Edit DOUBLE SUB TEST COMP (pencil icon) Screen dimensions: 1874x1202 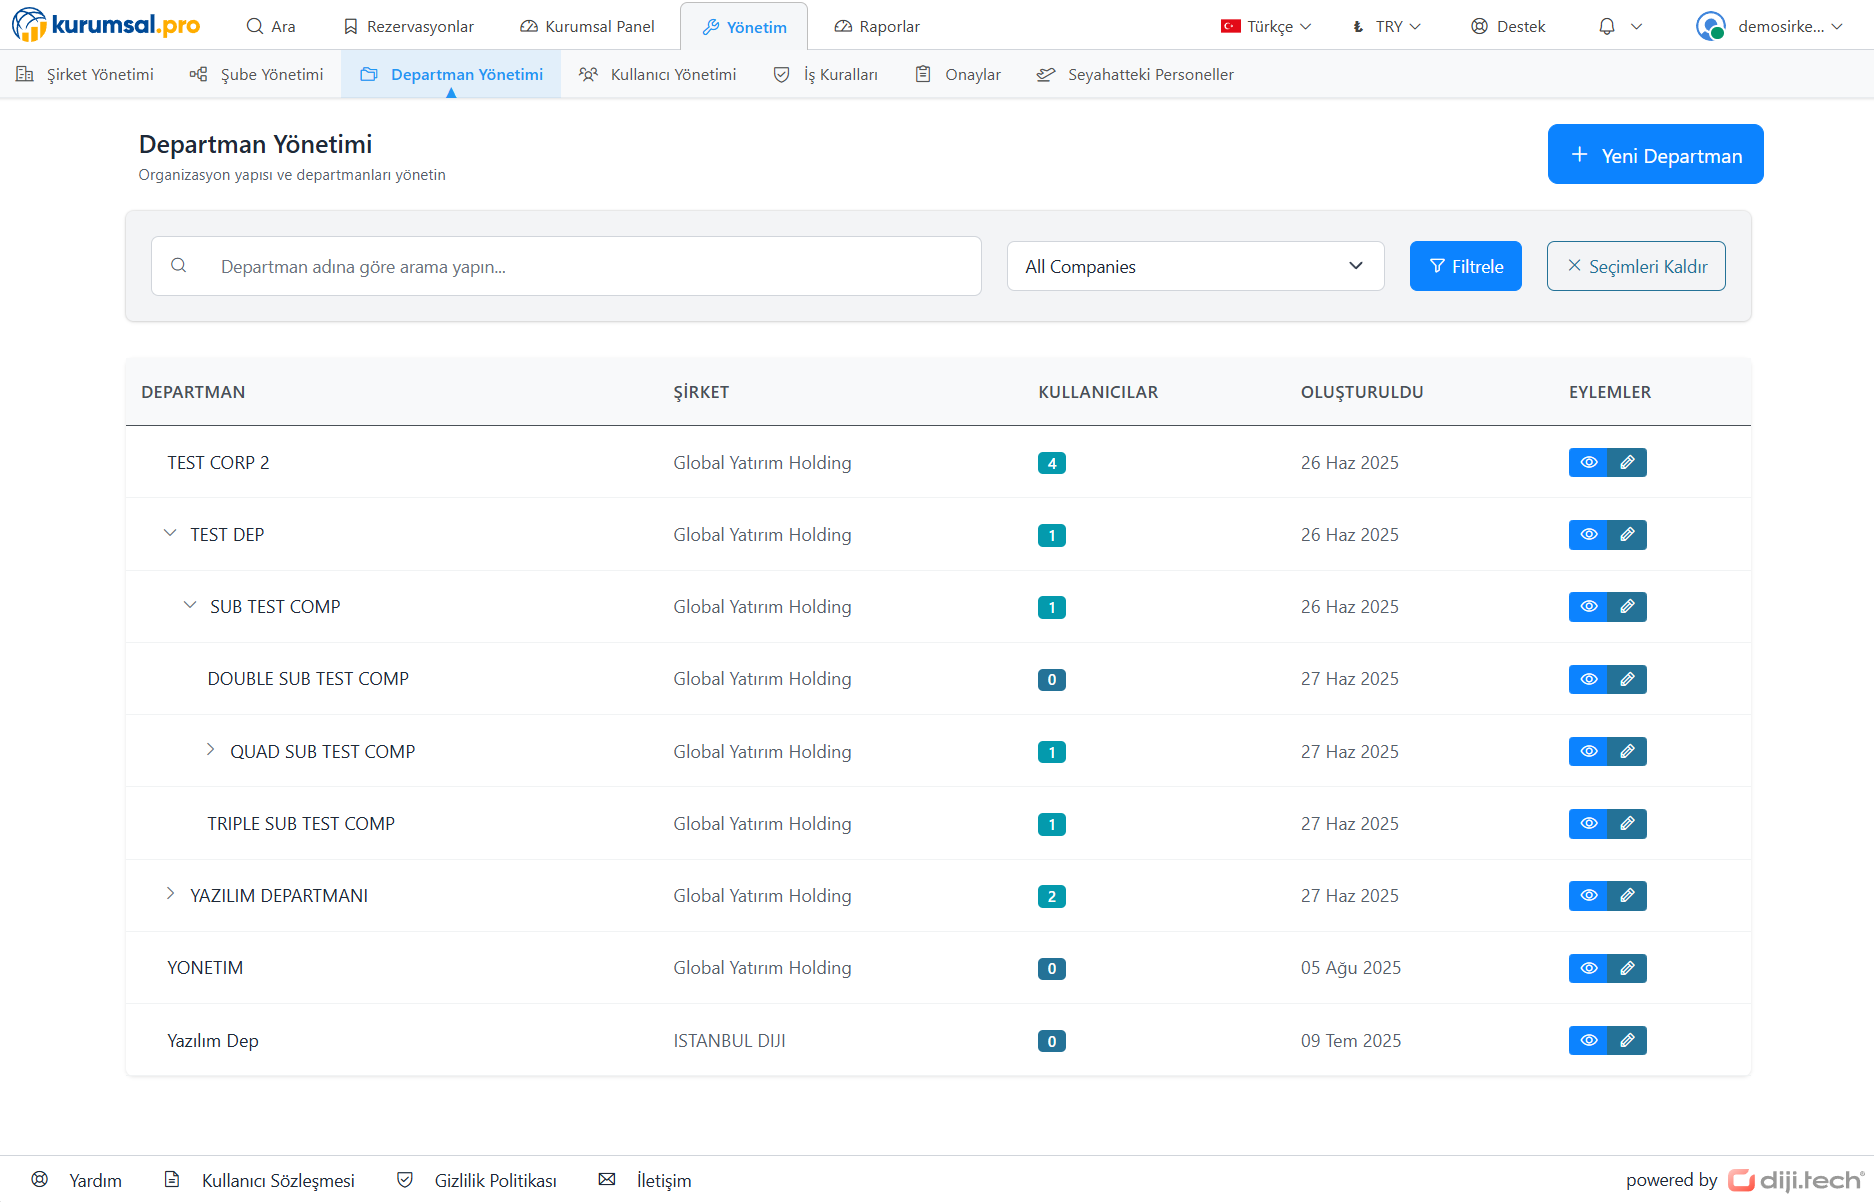[x=1627, y=679]
